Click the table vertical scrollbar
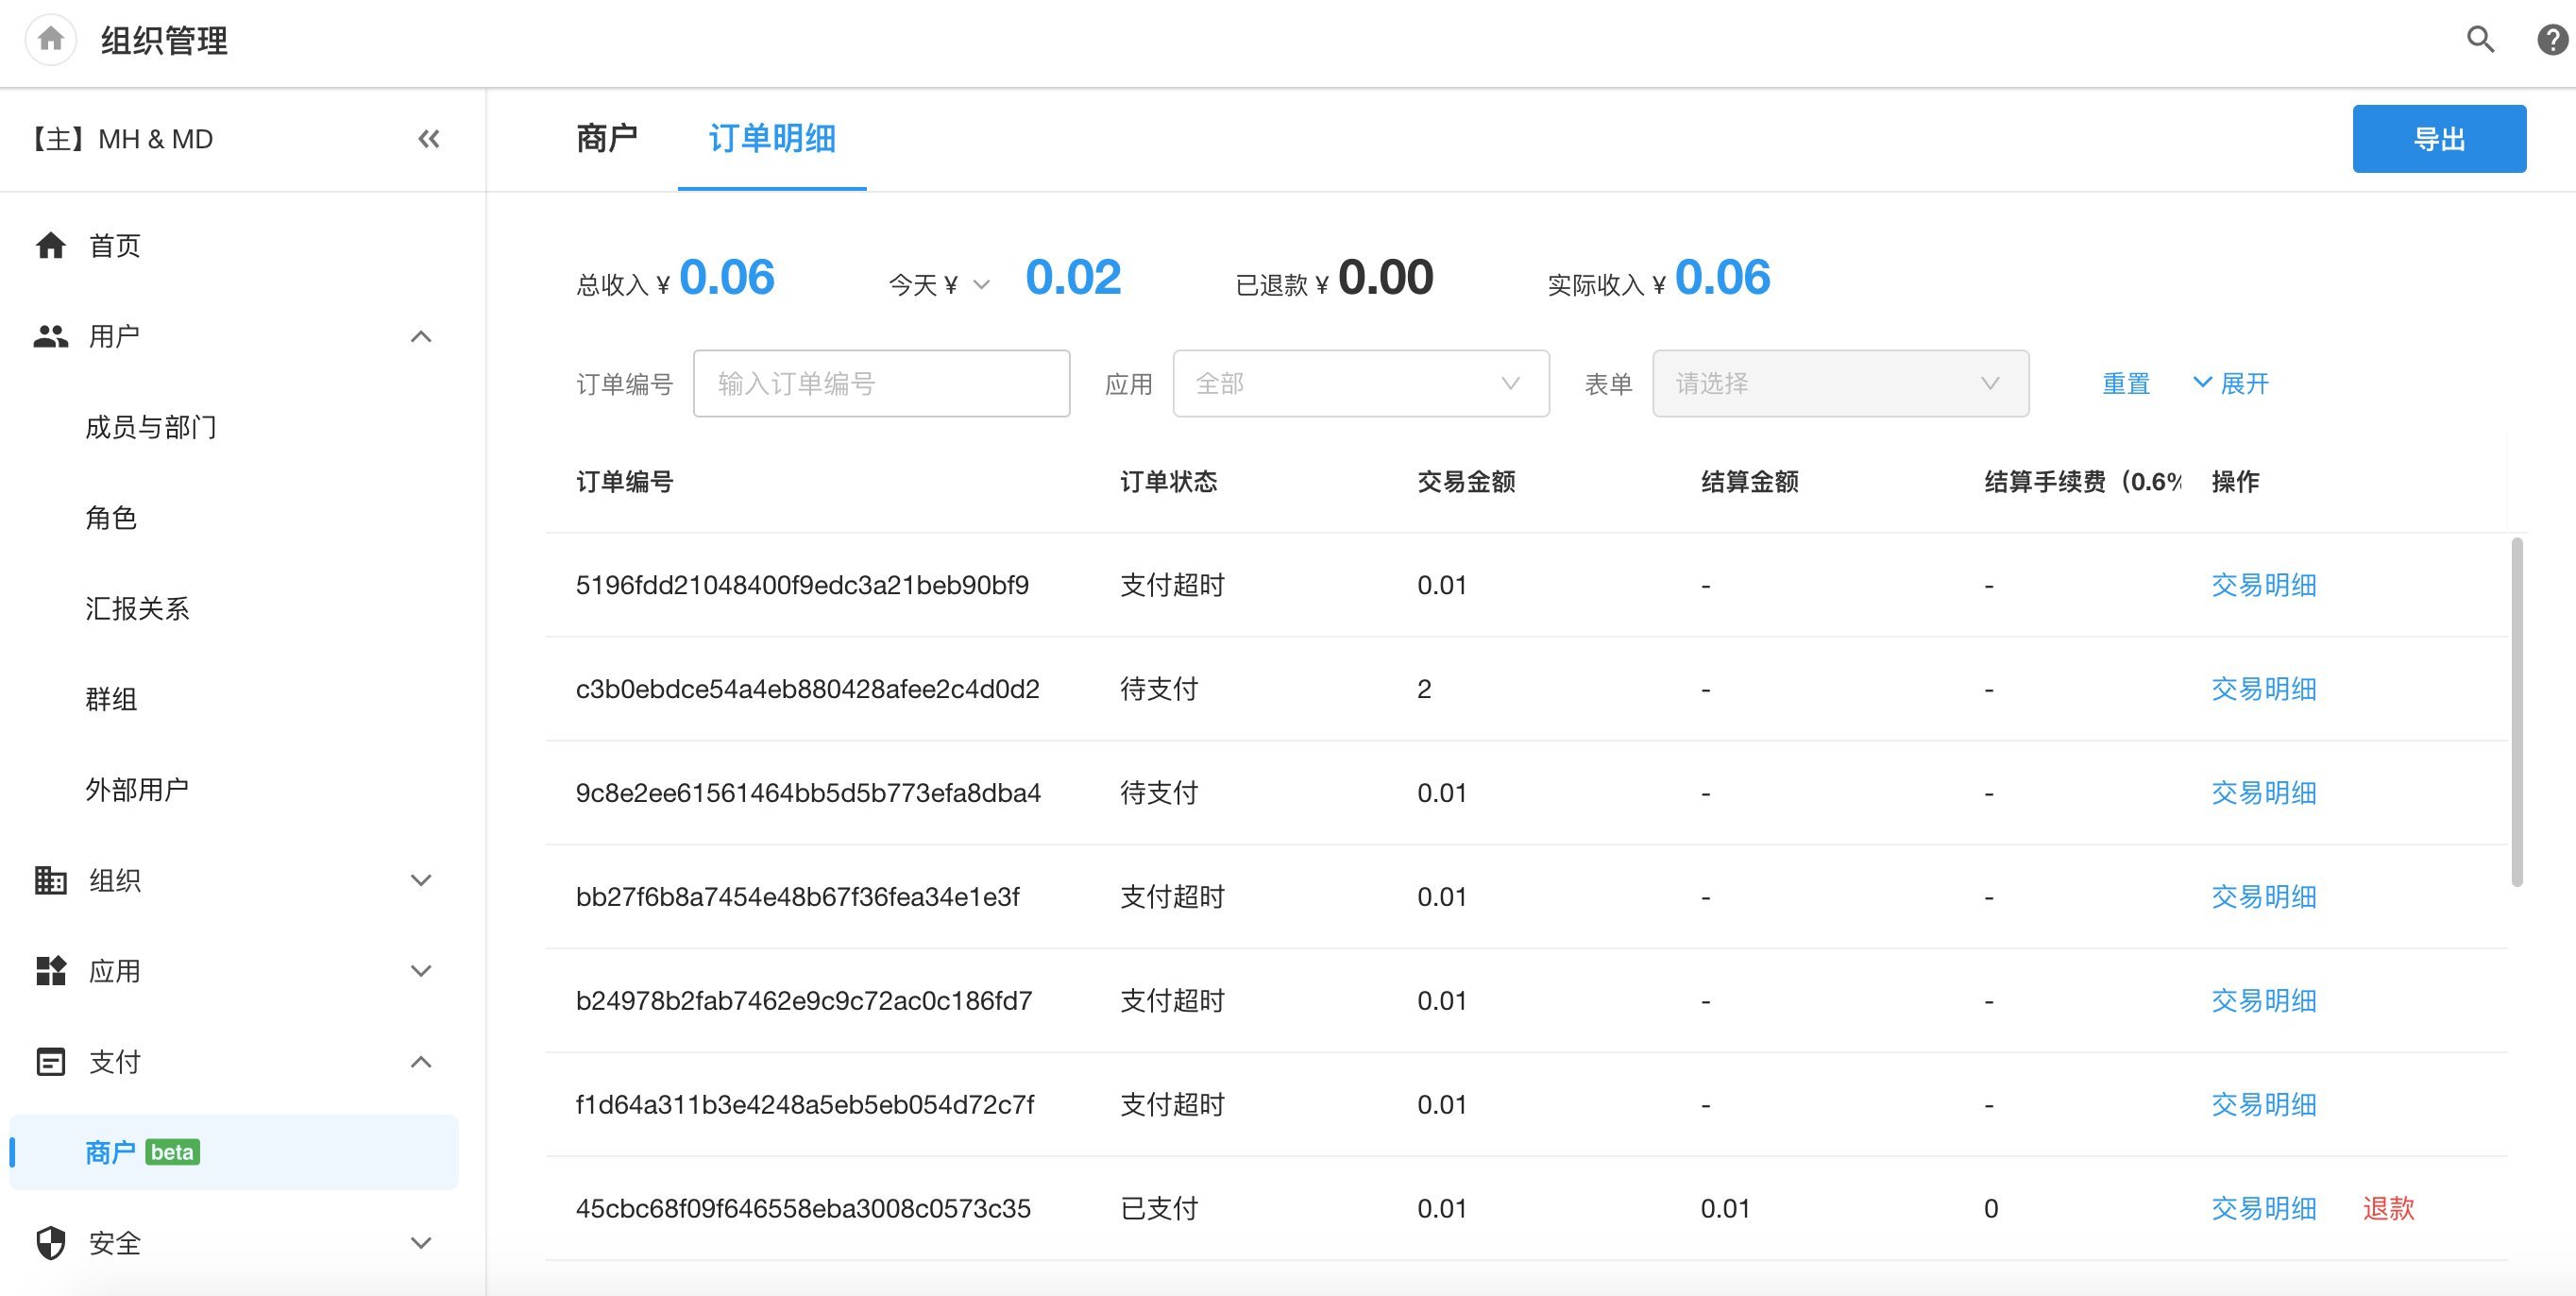Image resolution: width=2576 pixels, height=1296 pixels. pos(2517,712)
